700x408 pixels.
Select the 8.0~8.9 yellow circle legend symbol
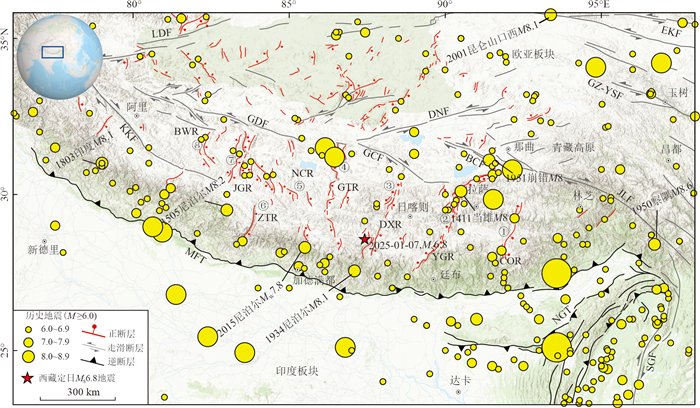[28, 356]
